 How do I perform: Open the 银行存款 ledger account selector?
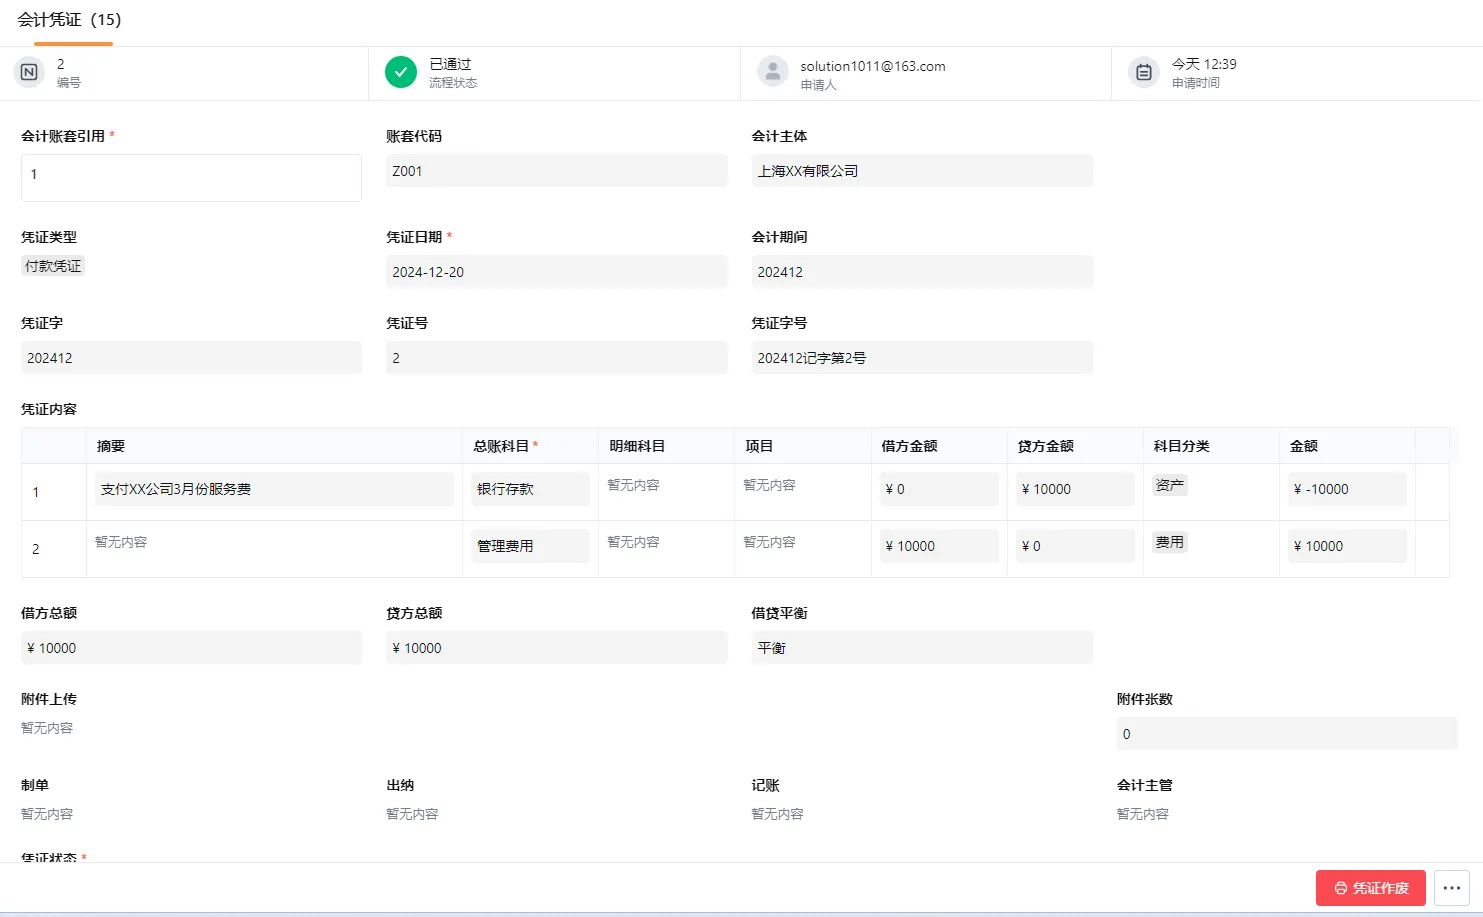[530, 489]
